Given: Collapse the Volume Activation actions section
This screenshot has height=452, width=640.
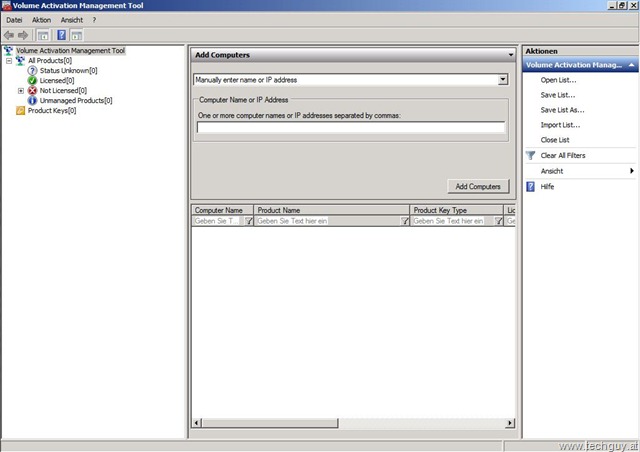Looking at the screenshot, I should (631, 65).
